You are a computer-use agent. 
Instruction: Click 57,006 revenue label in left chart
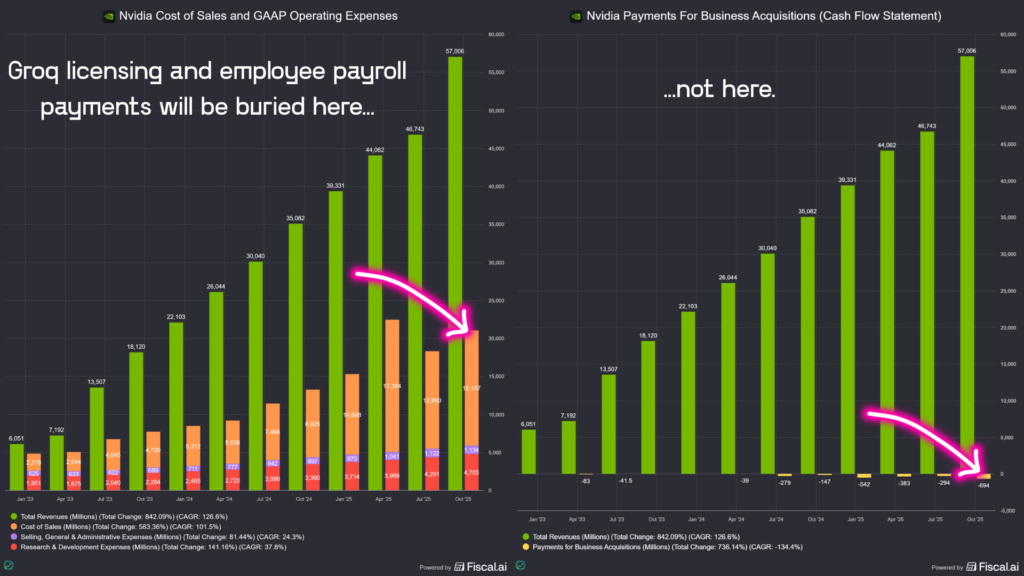[455, 51]
